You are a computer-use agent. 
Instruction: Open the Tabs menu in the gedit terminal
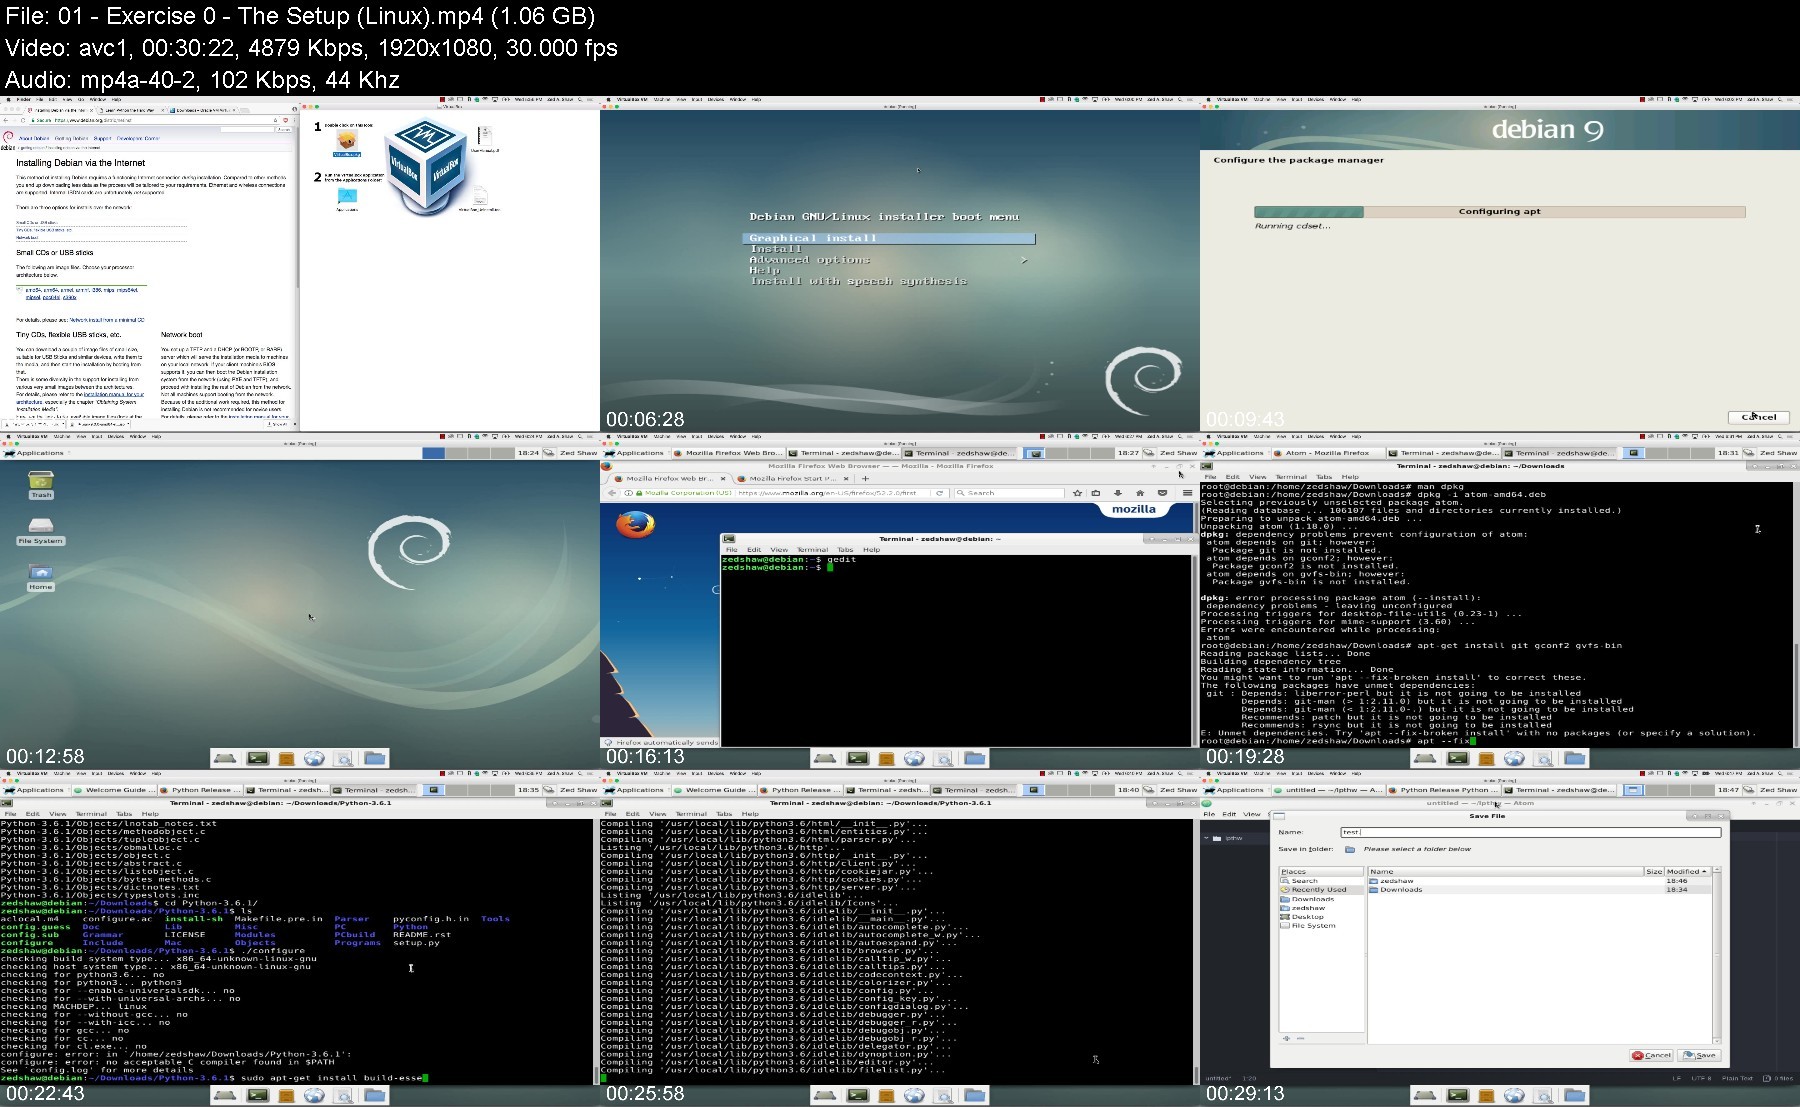(x=845, y=549)
